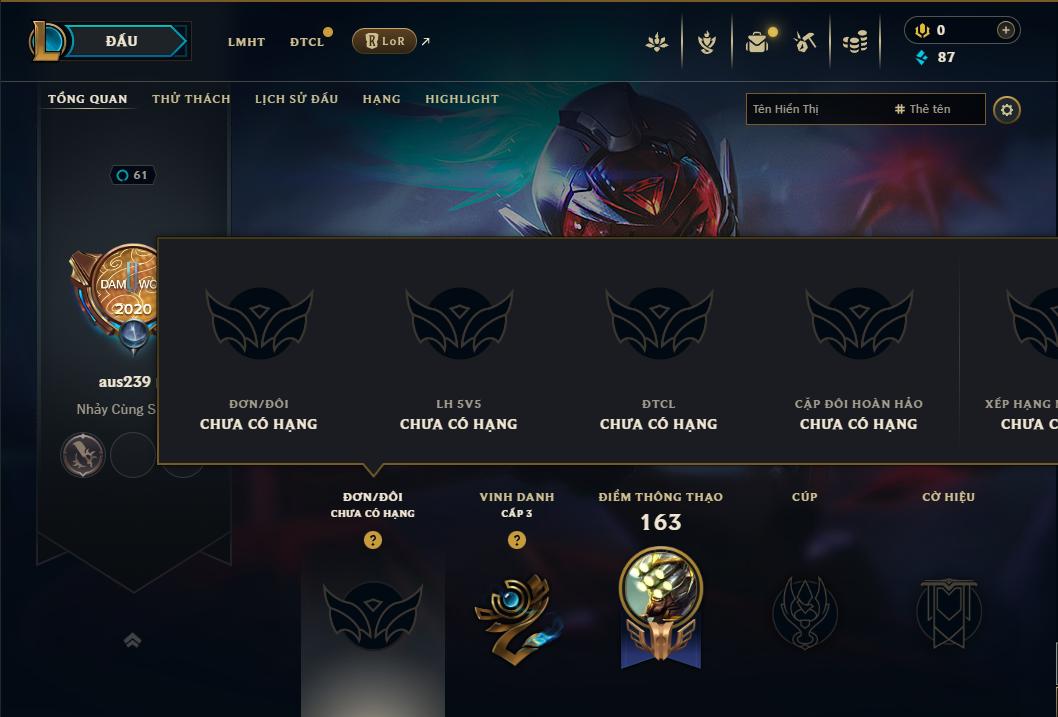Select LMHT game mode in top navigation
This screenshot has height=717, width=1058.
246,42
